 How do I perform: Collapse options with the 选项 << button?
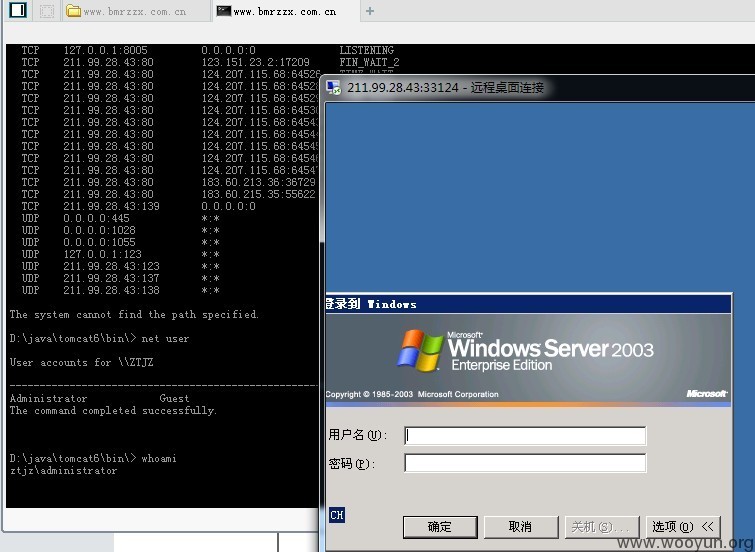(x=683, y=527)
